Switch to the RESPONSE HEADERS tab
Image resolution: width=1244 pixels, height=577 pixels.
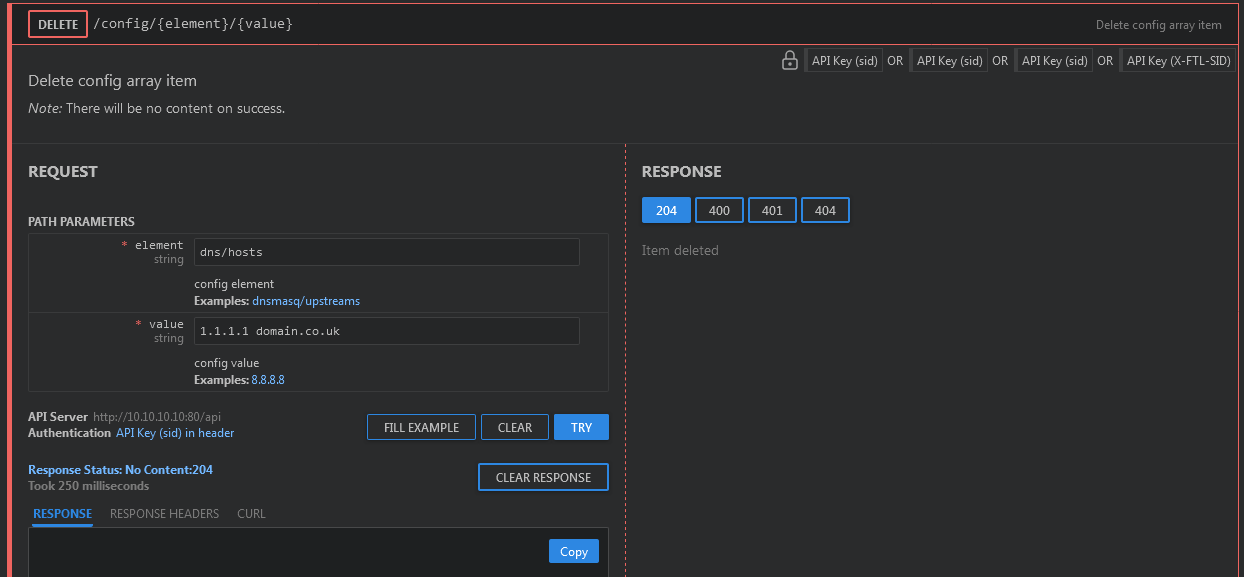point(164,514)
